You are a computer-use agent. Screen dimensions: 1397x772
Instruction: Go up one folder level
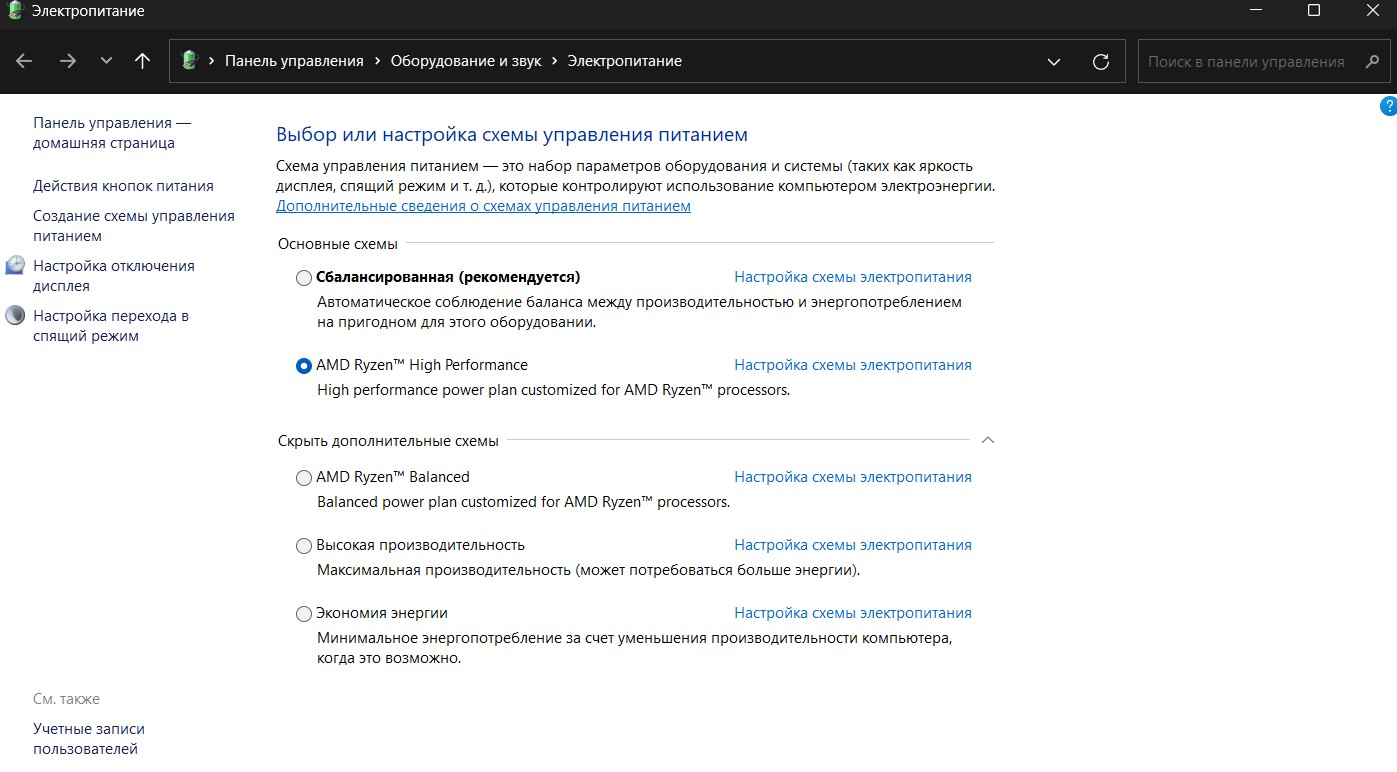click(x=142, y=61)
